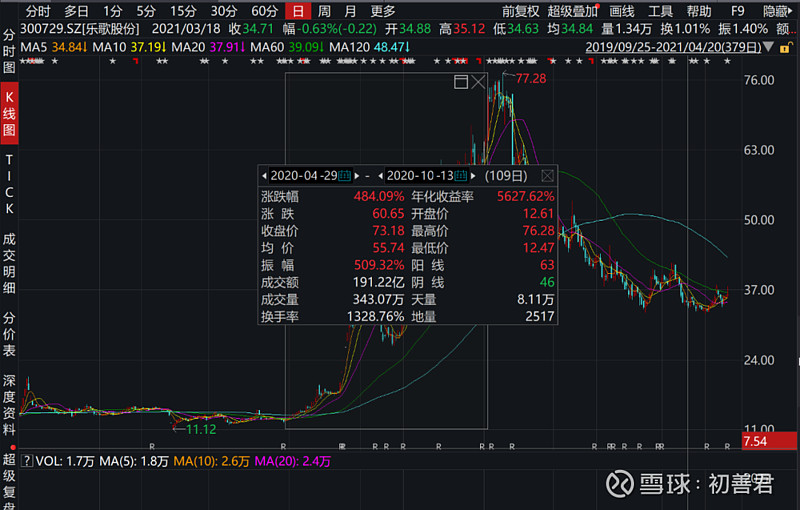Click the volume MA(10): 2.6万 label
Screen dimensions: 800x510
click(211, 462)
